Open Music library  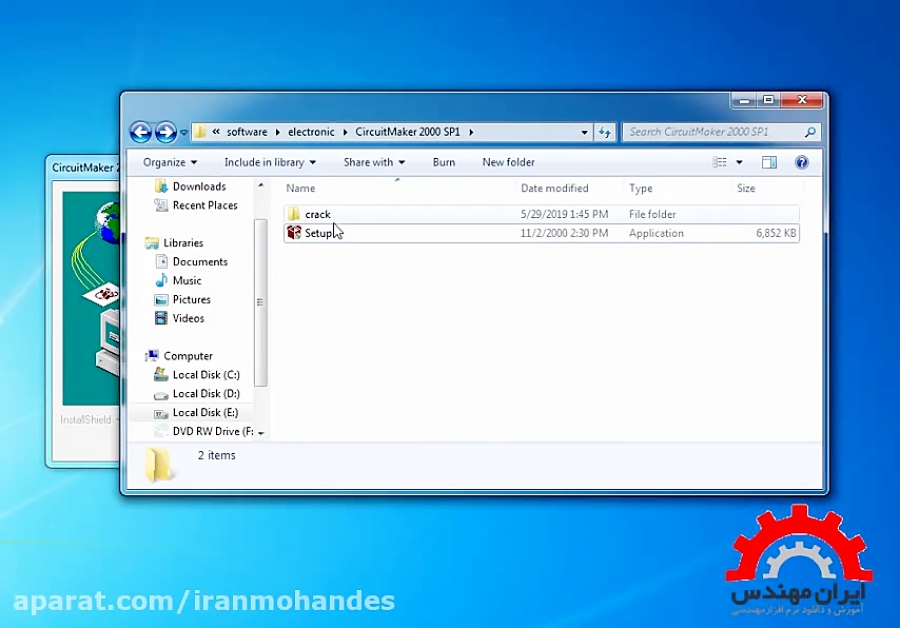pyautogui.click(x=187, y=281)
